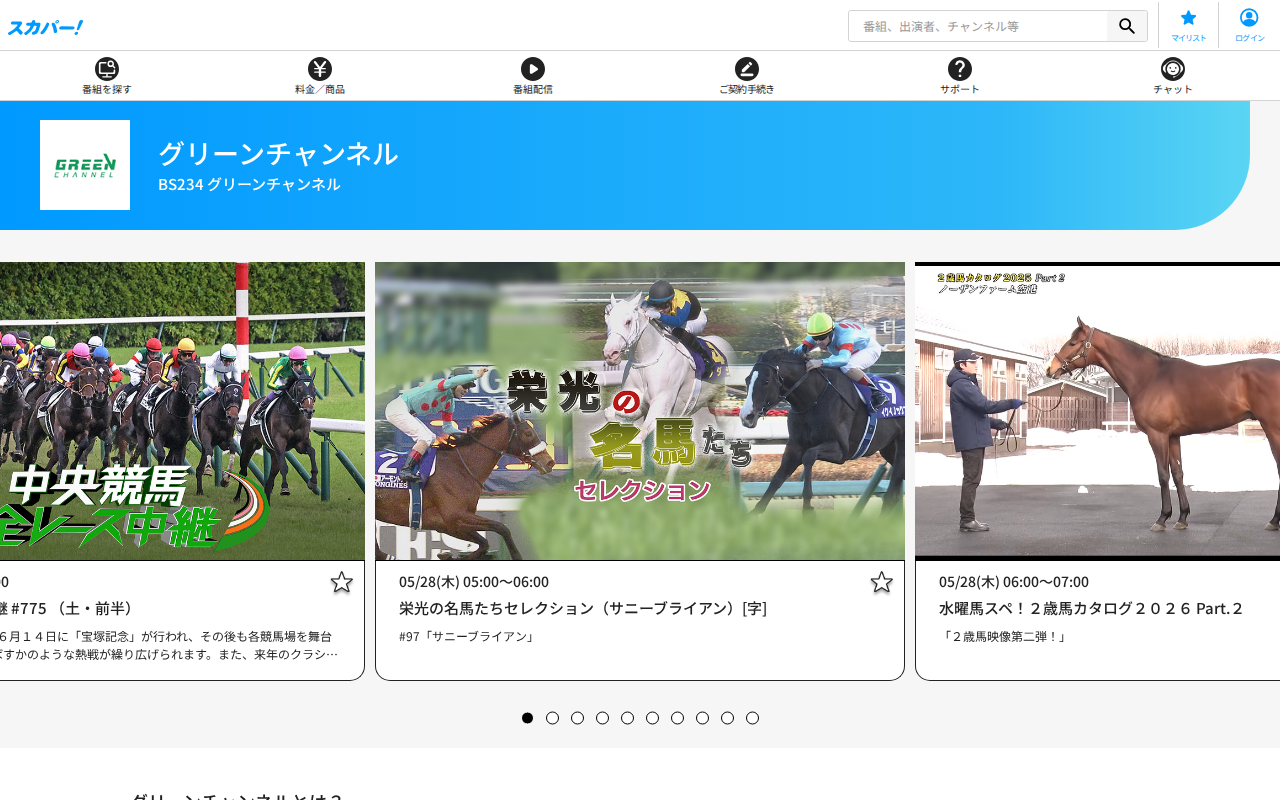This screenshot has height=800, width=1280.
Task: Select the sixth carousel dot
Action: 653,718
